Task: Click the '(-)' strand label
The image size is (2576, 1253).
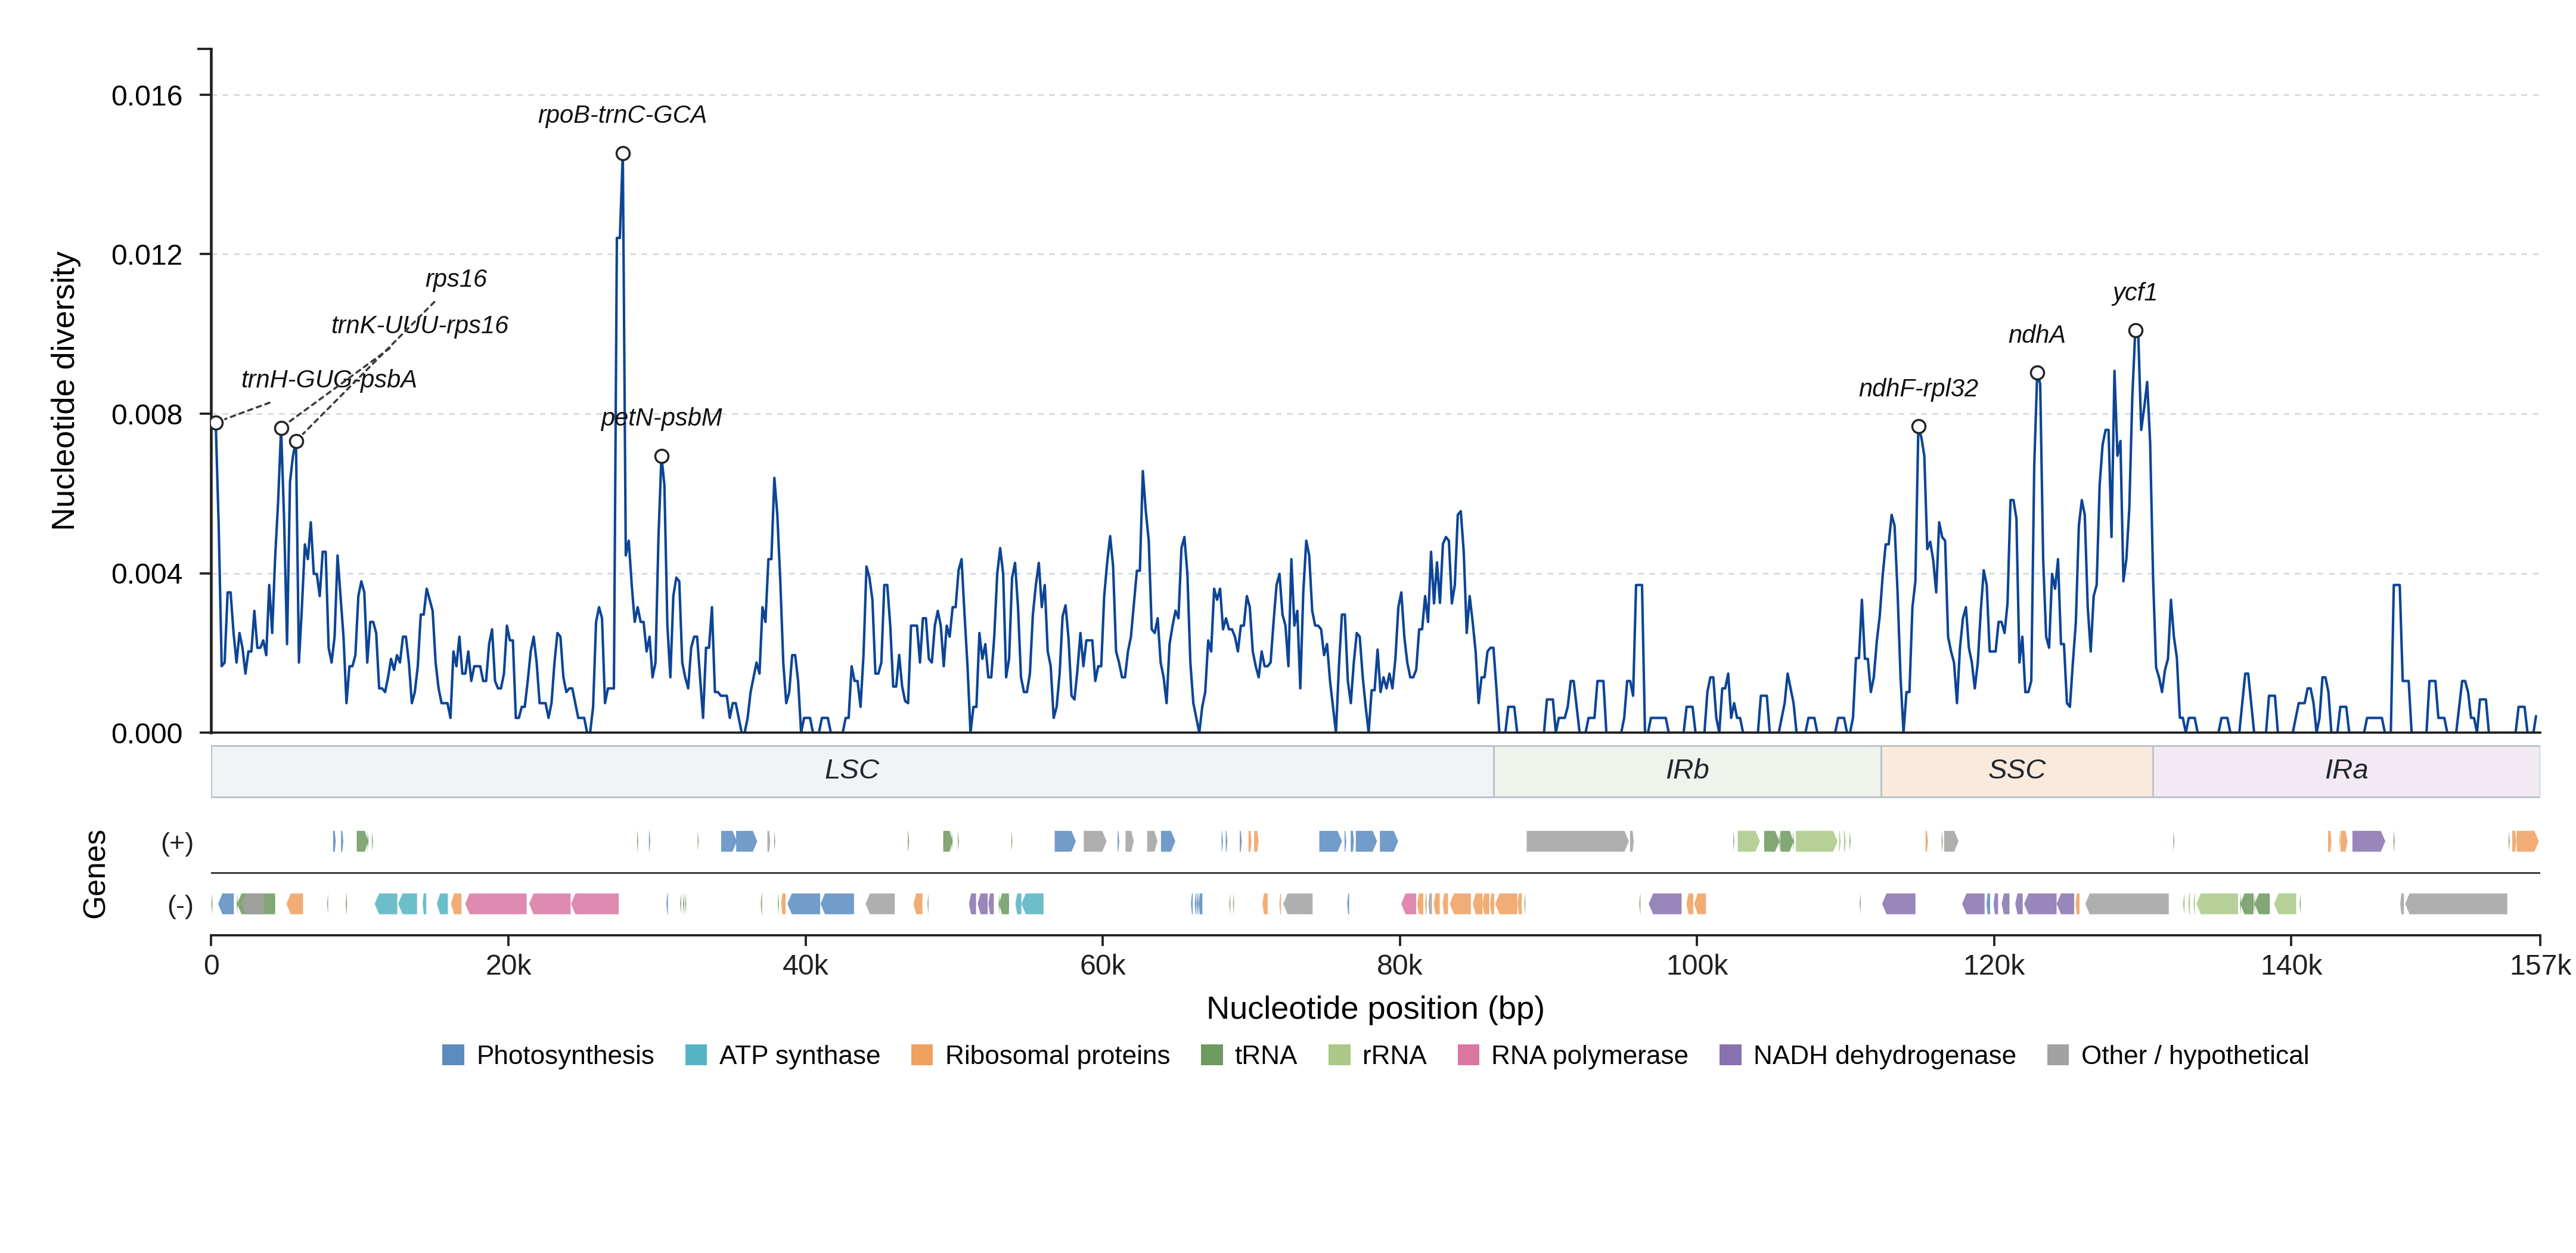Action: click(180, 906)
